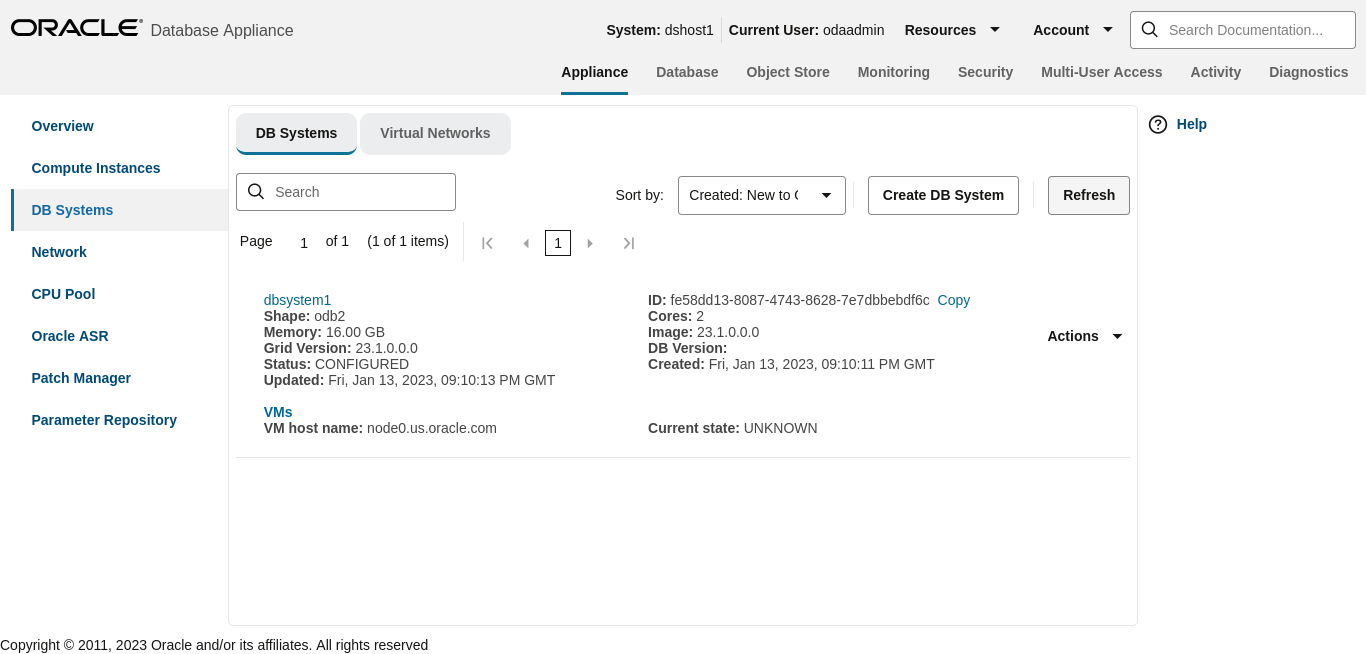The height and width of the screenshot is (654, 1366).
Task: Go to next page arrow icon
Action: tap(590, 243)
